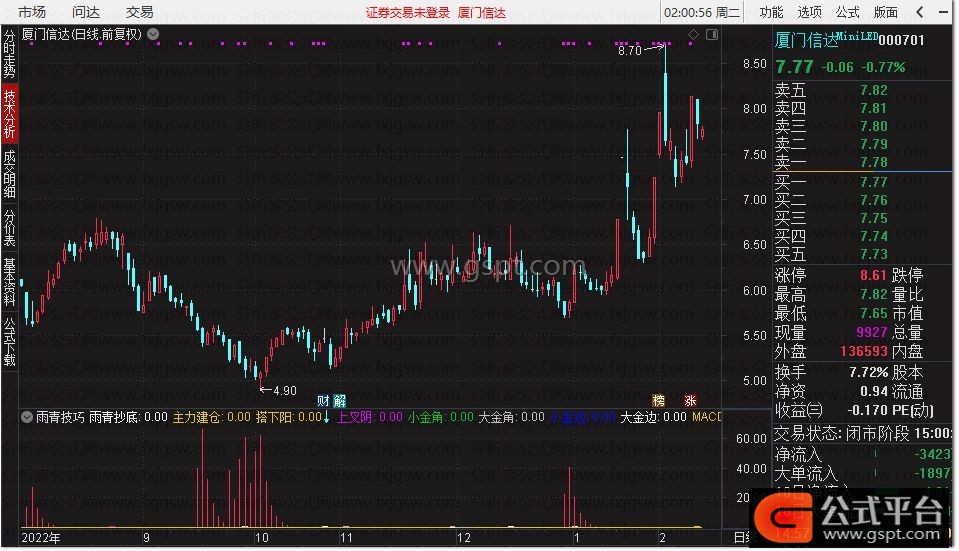Click the 大单流入 value -1897
Viewport: 959px width, 551px height.
click(x=933, y=474)
